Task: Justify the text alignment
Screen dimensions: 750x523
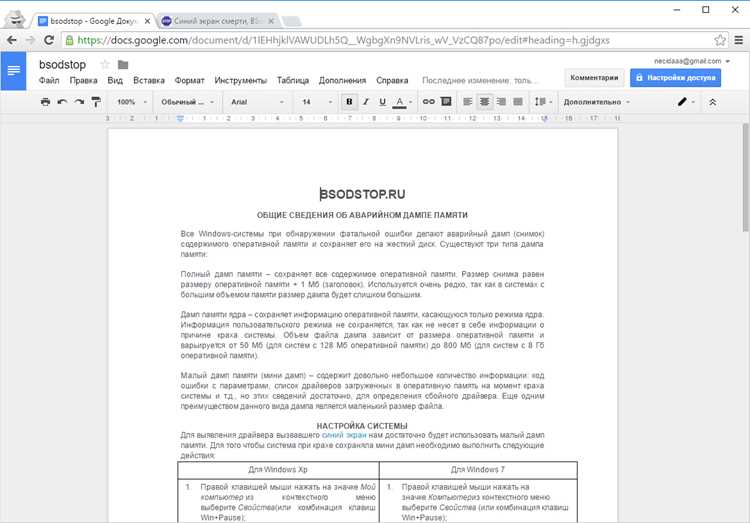Action: (x=518, y=101)
